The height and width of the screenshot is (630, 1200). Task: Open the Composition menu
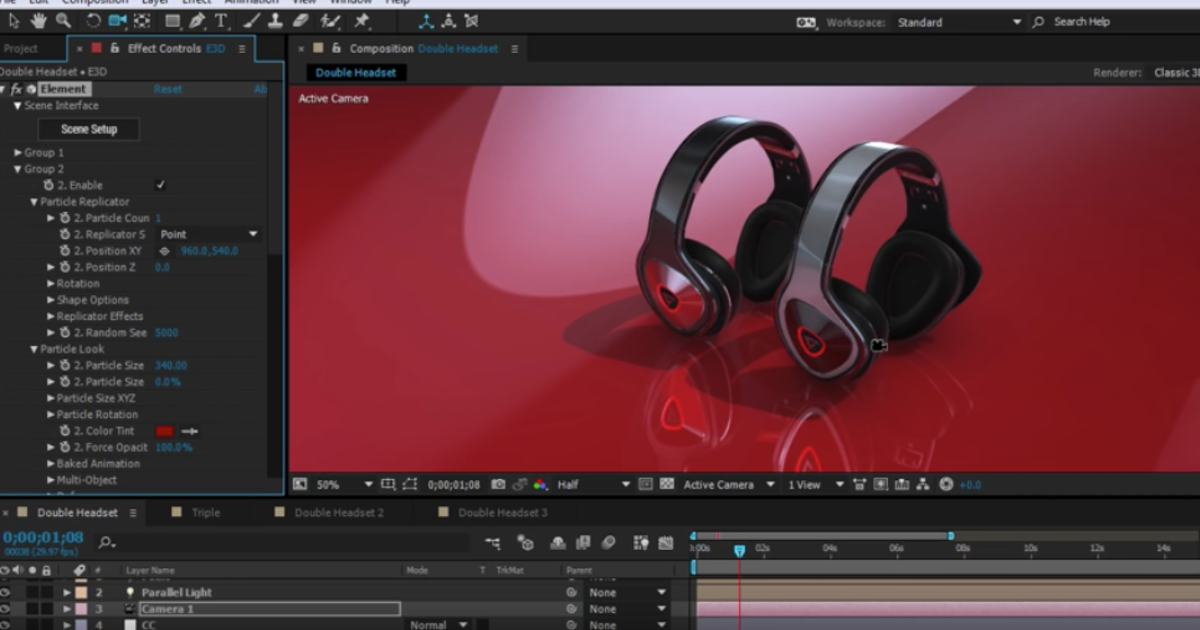click(x=94, y=3)
